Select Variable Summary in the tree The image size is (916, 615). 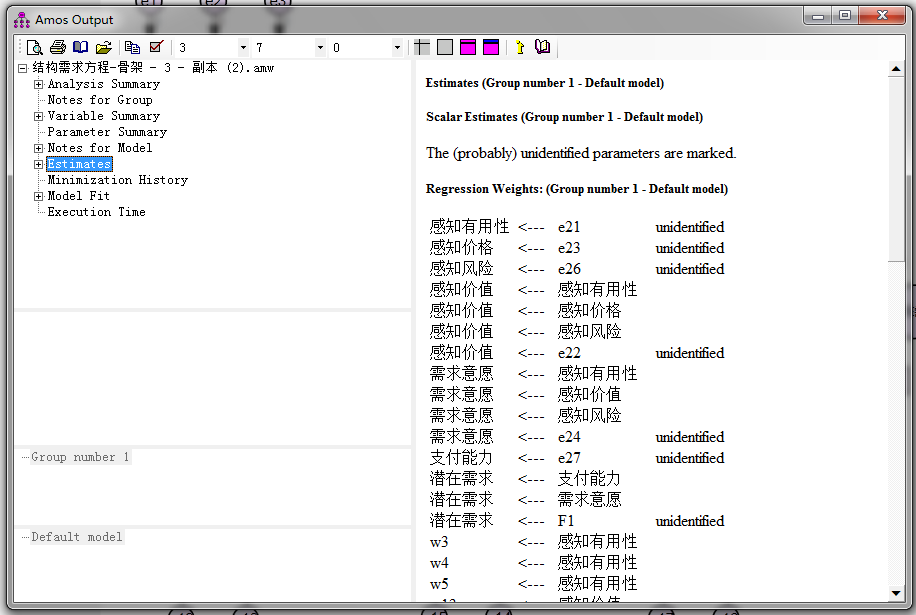point(103,116)
